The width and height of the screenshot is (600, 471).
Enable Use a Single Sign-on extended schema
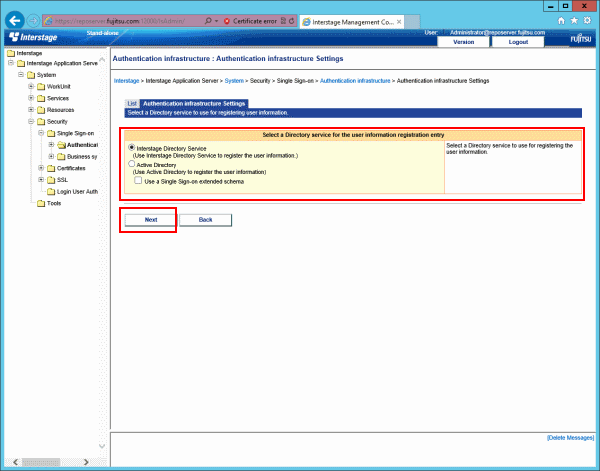[138, 180]
